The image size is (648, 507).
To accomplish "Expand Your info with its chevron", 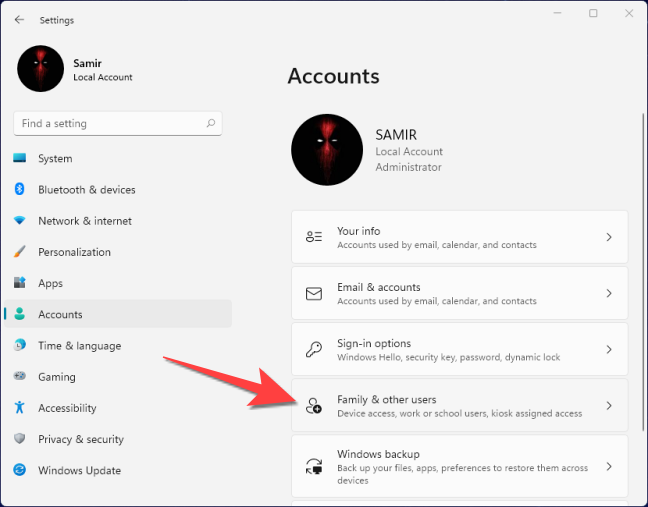I will 609,237.
